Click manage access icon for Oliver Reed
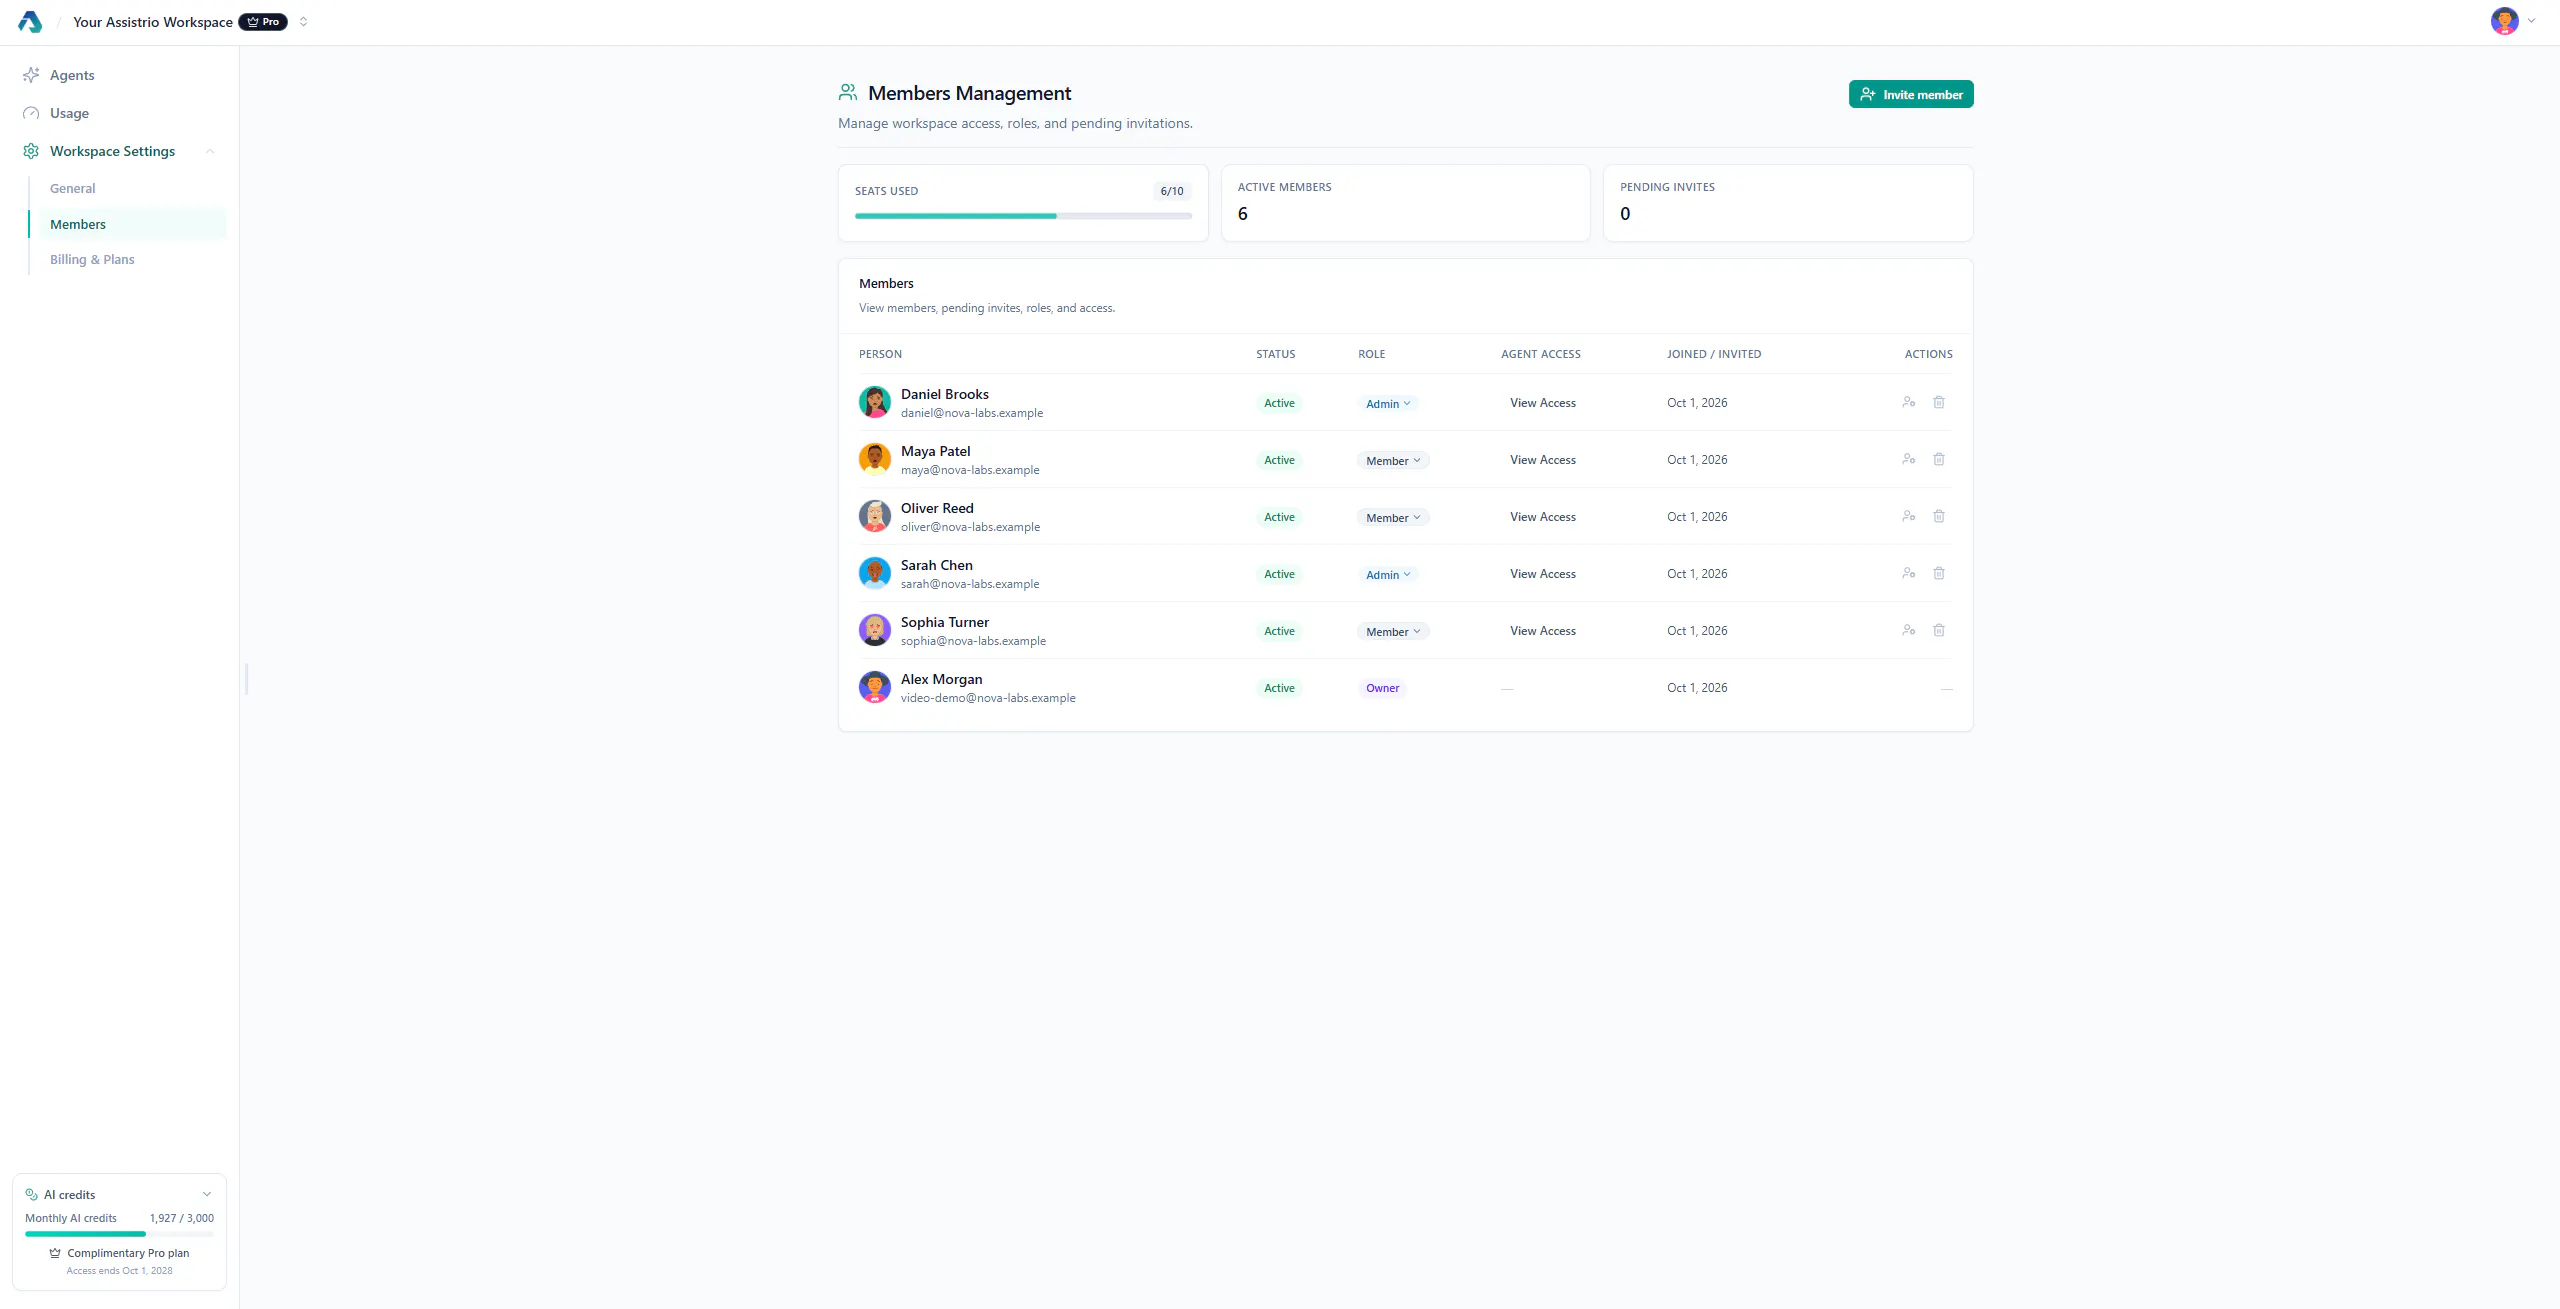The image size is (2560, 1309). (1909, 516)
